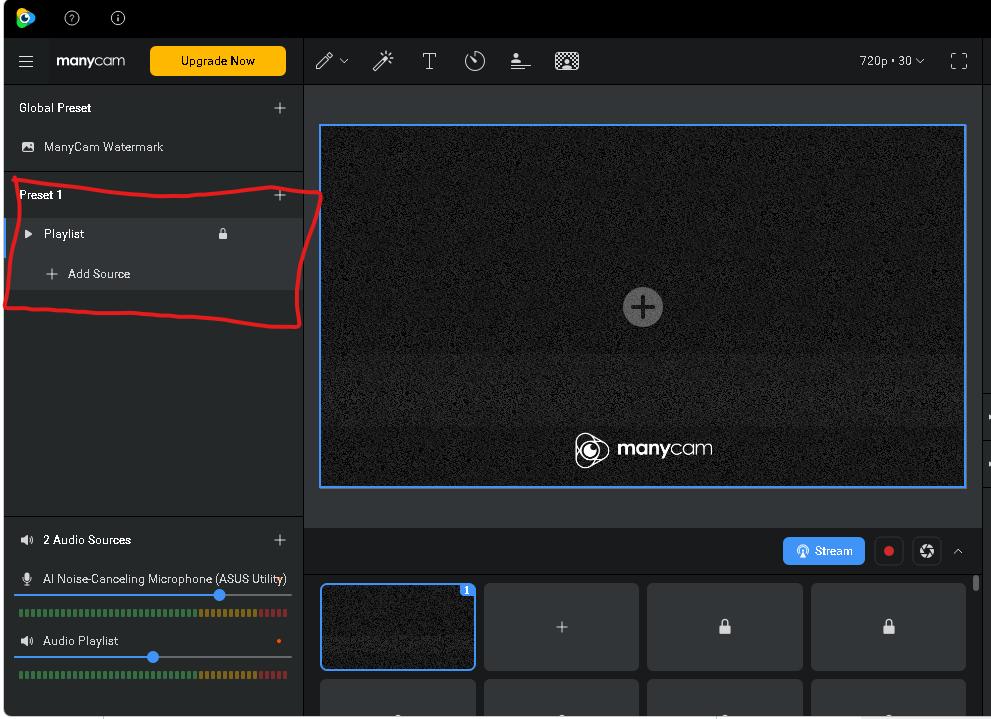The width and height of the screenshot is (991, 719).
Task: Select the Draw pencil tool
Action: tap(324, 61)
